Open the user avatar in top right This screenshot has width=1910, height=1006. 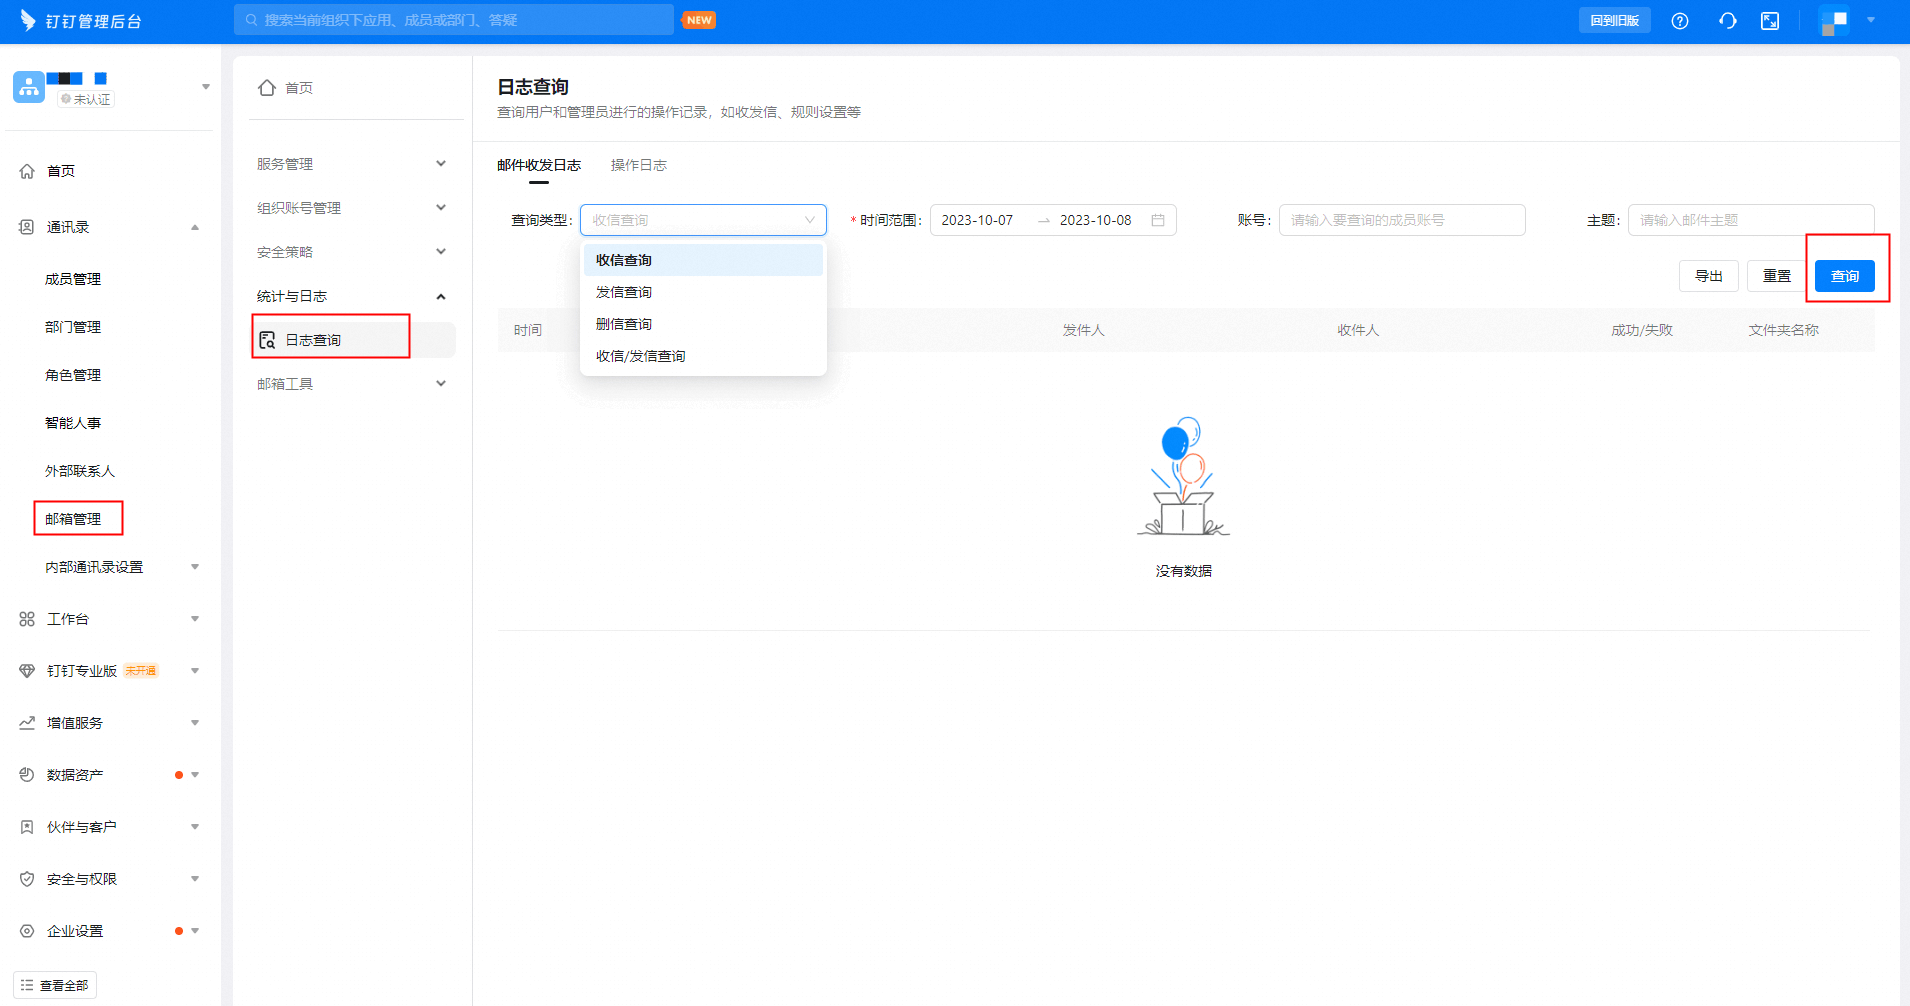[1834, 21]
